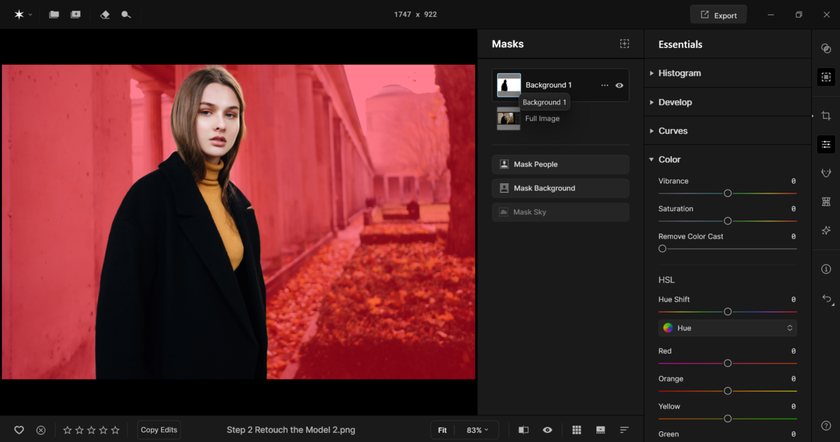Click the Yellow HSL slider handle
Viewport: 840px width, 442px height.
[x=728, y=418]
